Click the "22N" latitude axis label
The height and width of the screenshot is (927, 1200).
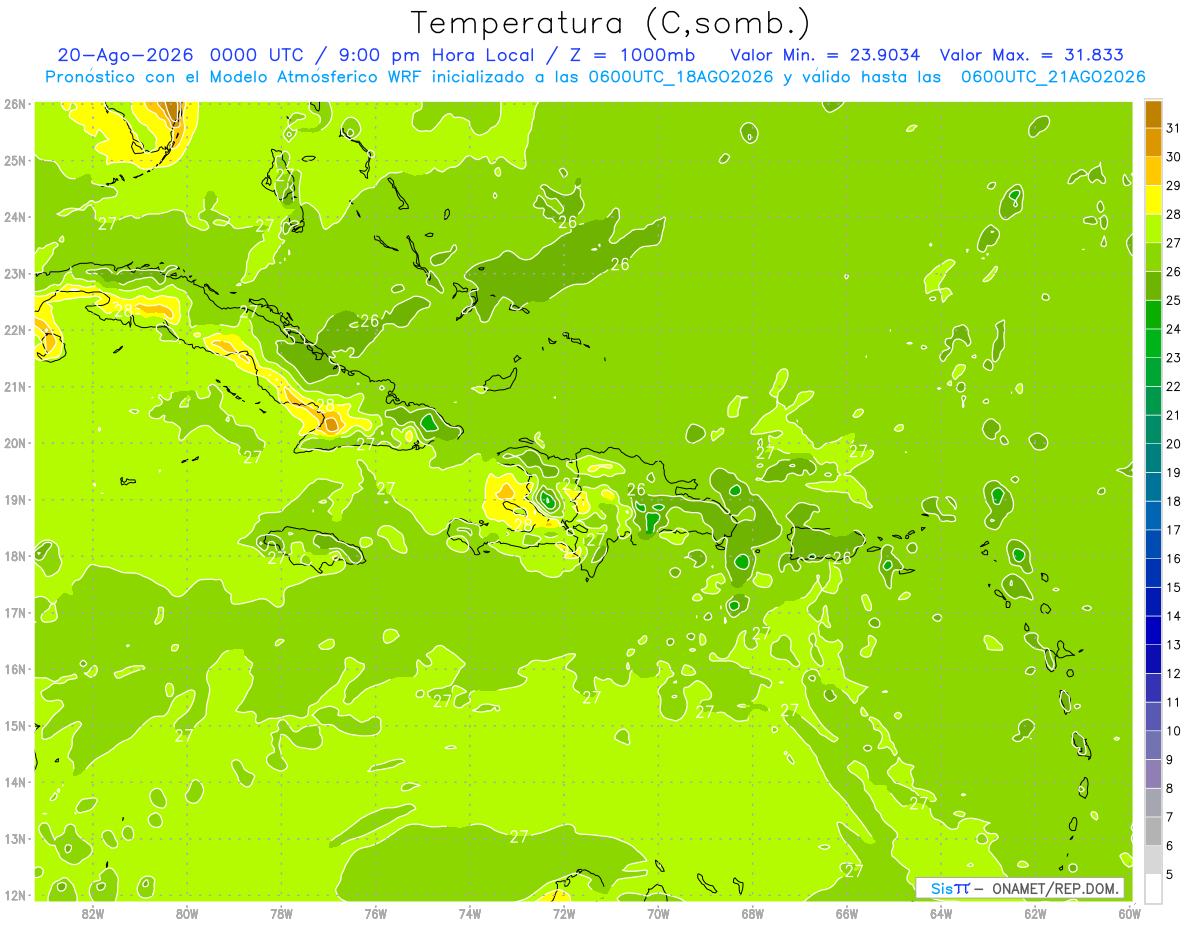15,330
